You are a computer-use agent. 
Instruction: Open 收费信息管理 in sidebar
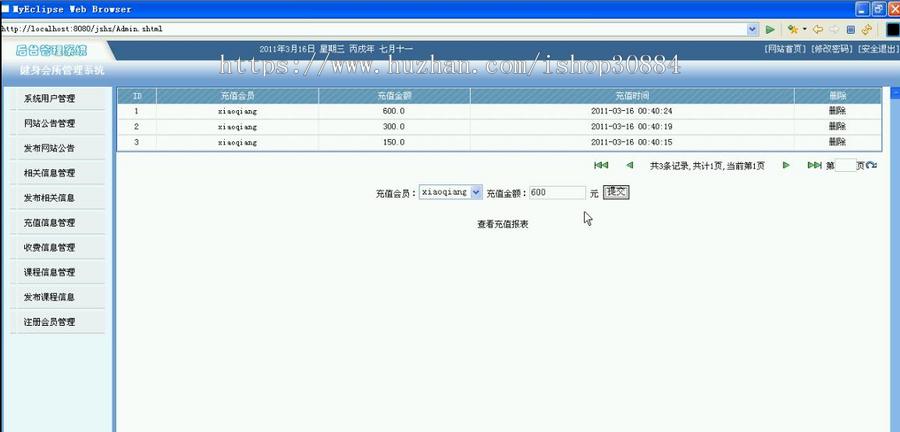pyautogui.click(x=49, y=247)
